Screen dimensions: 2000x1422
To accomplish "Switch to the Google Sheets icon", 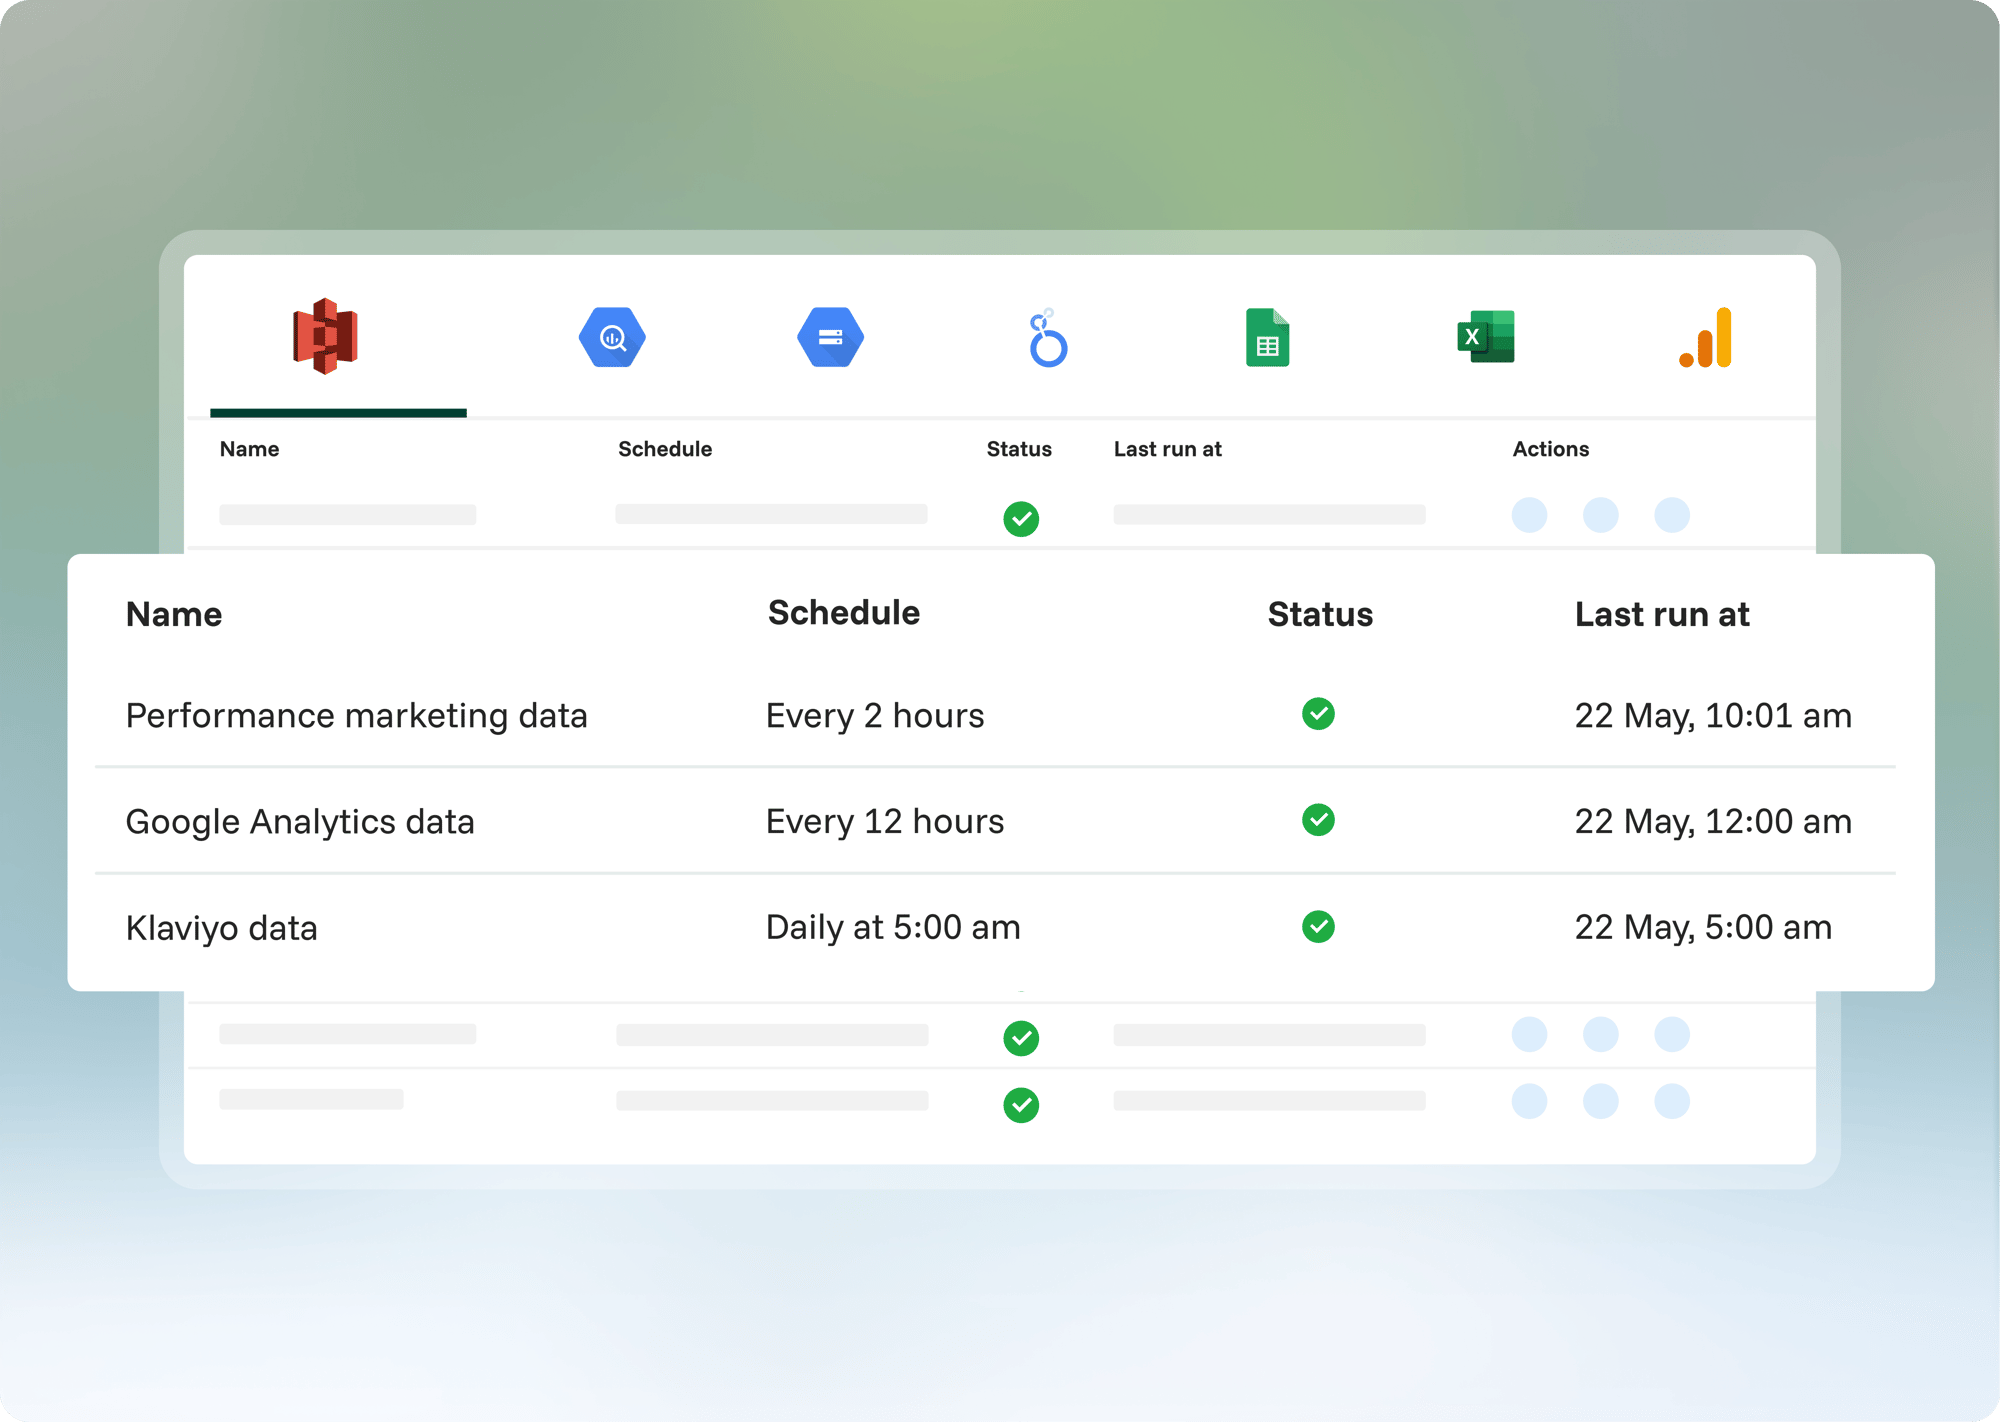I will point(1267,337).
